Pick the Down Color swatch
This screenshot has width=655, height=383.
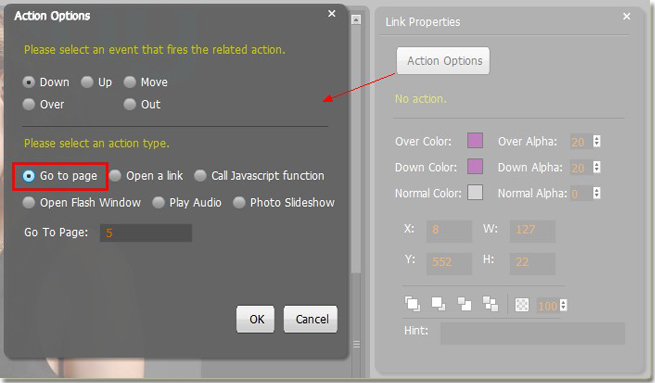475,166
